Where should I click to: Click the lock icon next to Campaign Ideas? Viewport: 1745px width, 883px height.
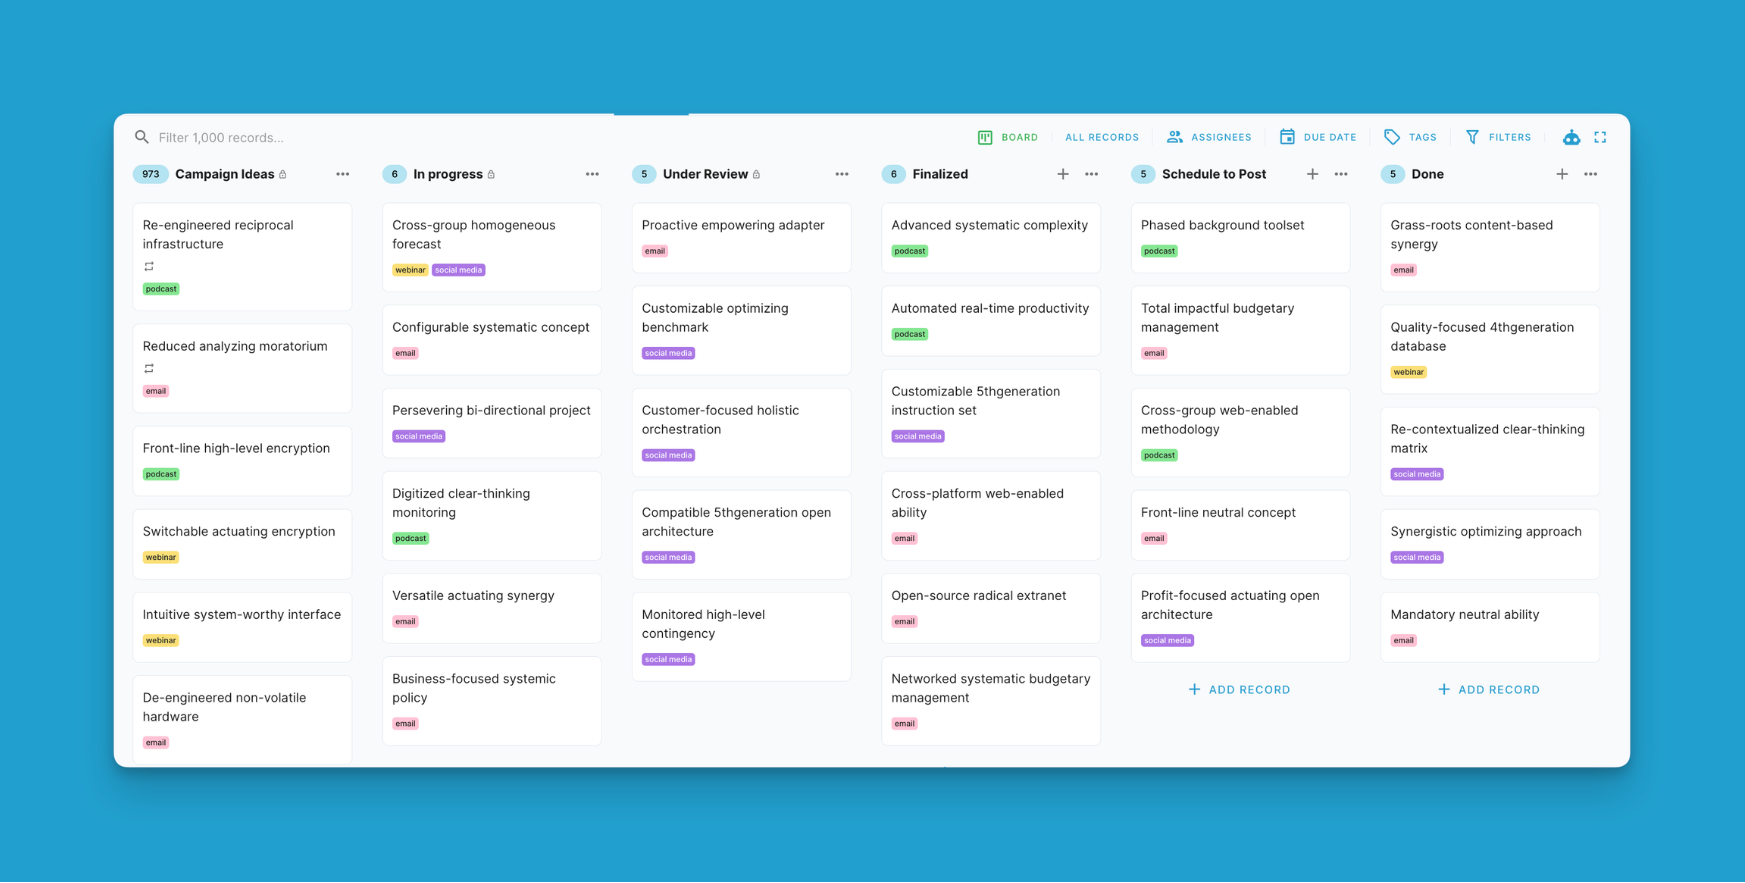click(283, 175)
